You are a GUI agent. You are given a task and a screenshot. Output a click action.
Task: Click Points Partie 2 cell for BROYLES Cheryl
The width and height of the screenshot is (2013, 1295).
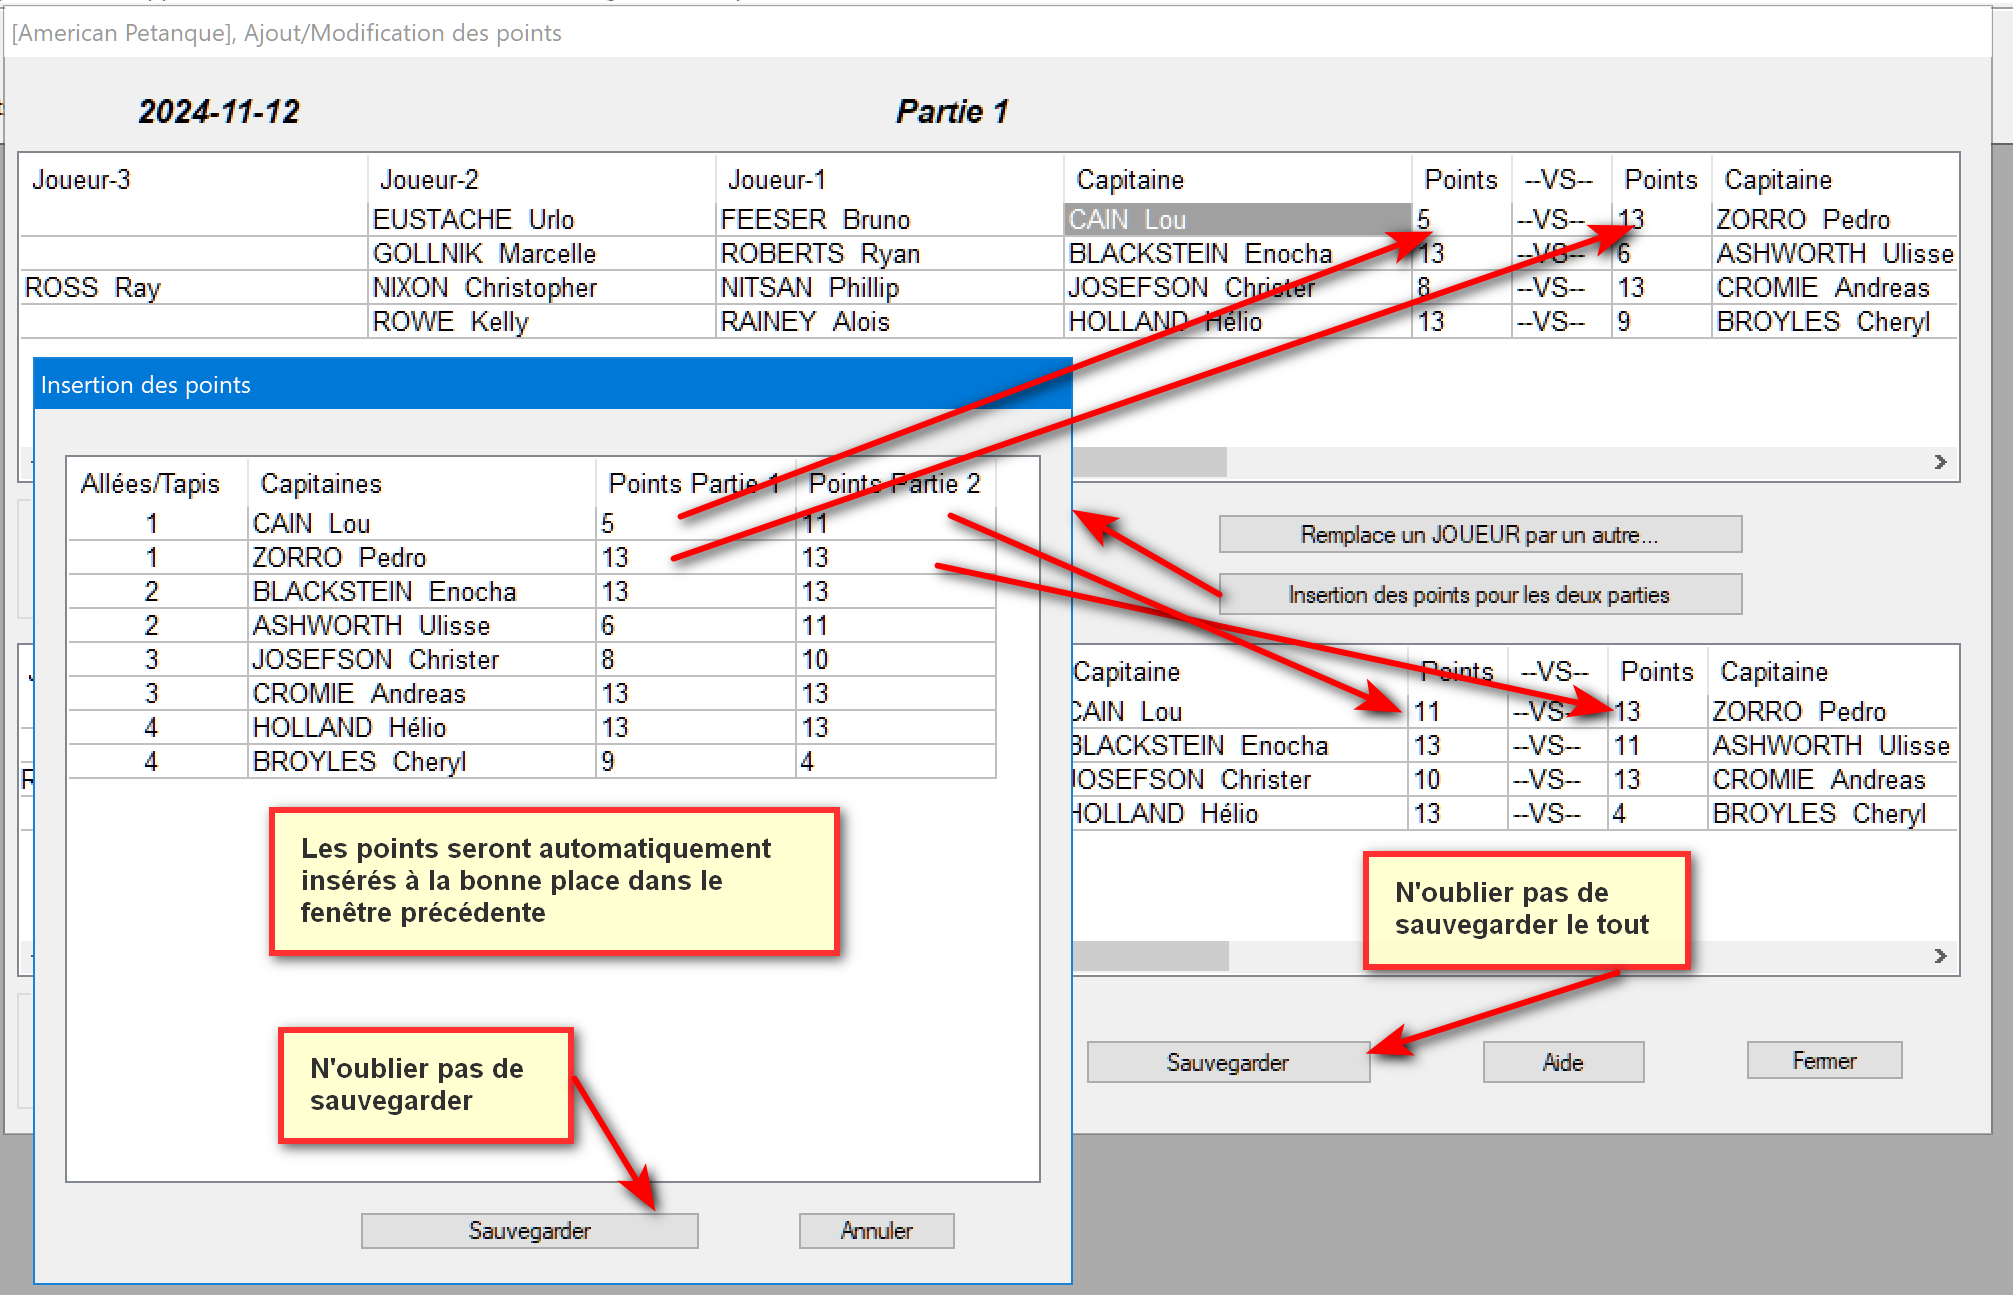click(894, 762)
